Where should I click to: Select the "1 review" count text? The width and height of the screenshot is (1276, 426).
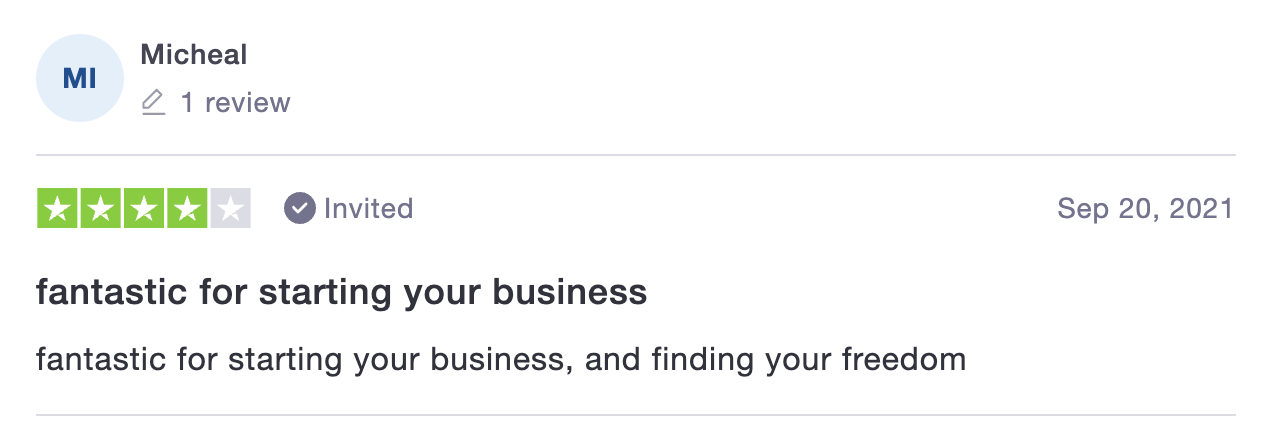tap(235, 102)
